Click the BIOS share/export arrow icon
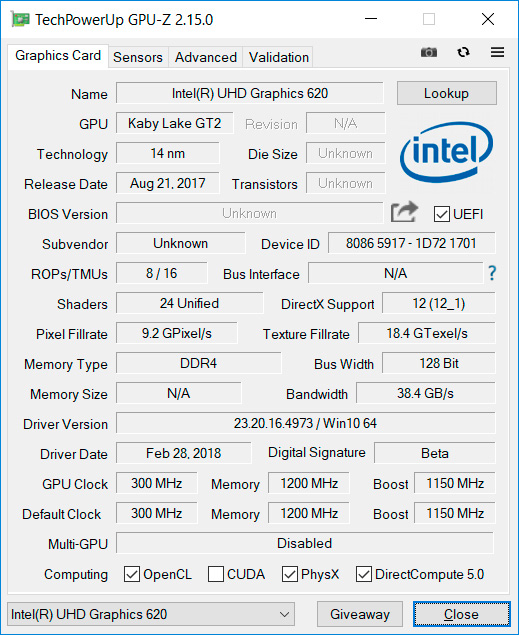This screenshot has height=635, width=519. (404, 212)
